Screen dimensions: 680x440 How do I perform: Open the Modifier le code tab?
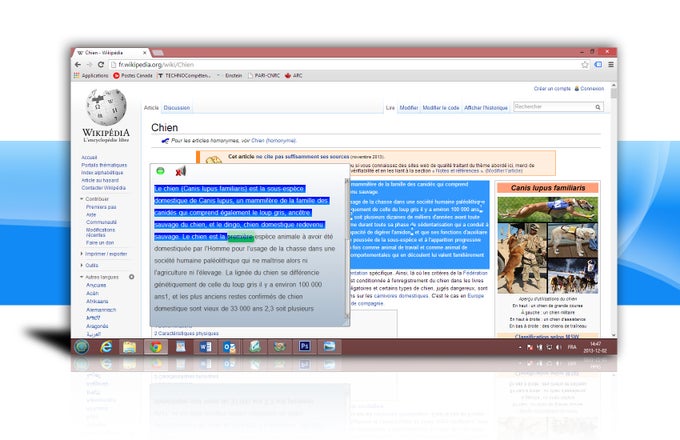point(441,108)
